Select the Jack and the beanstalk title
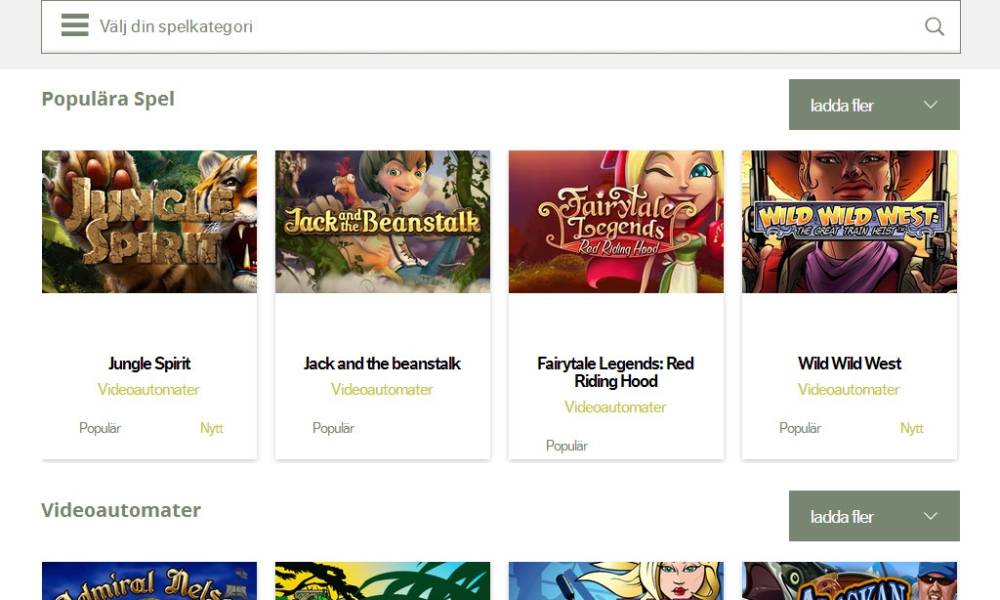 (382, 363)
